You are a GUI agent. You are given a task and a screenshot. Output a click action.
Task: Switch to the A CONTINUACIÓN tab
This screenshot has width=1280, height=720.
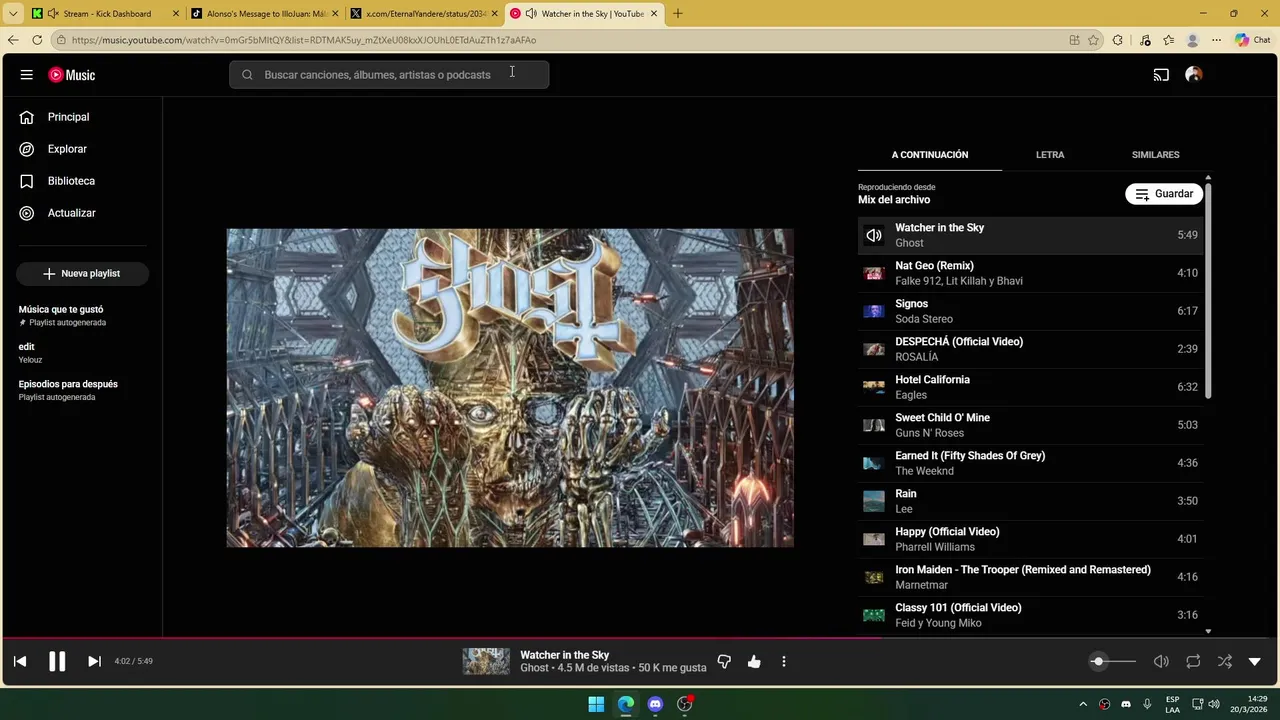[x=930, y=155]
